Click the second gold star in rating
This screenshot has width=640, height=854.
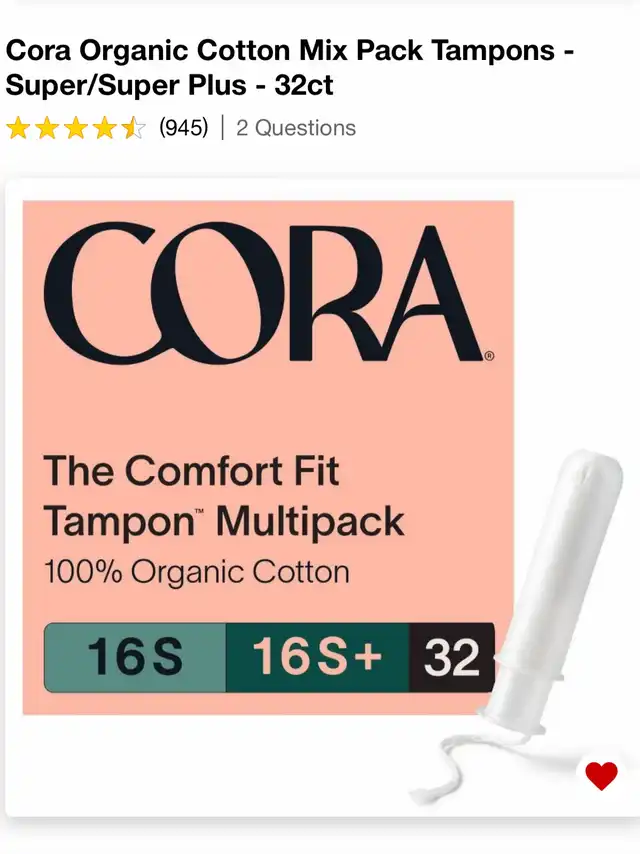point(47,129)
